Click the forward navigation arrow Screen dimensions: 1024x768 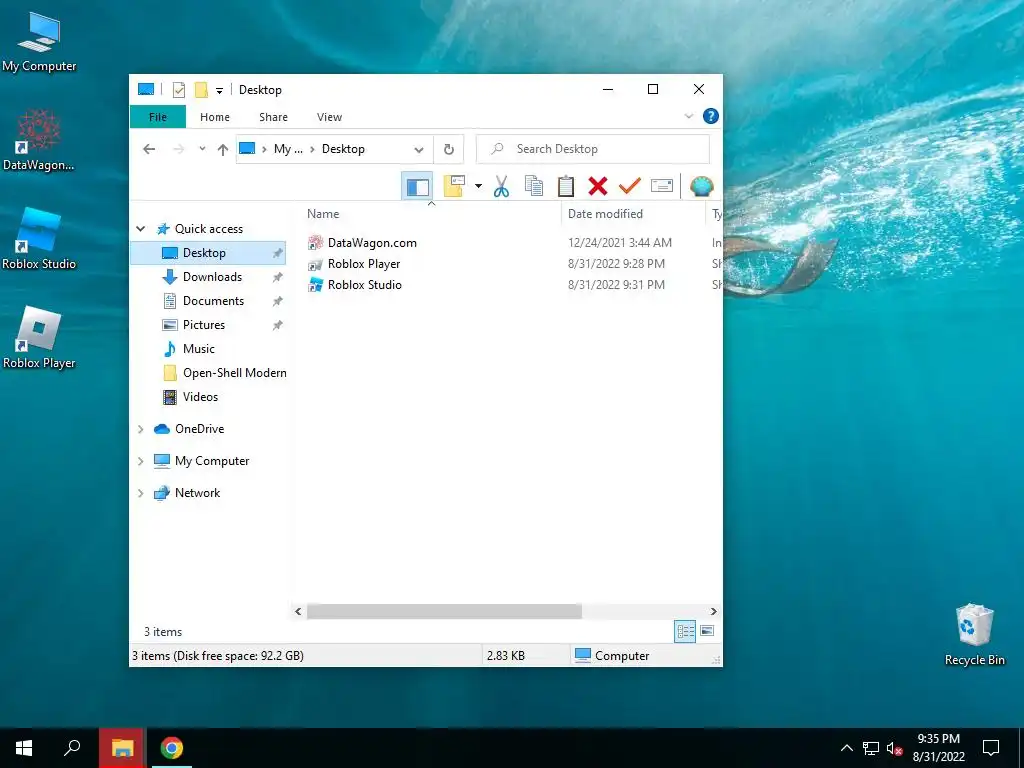point(178,149)
